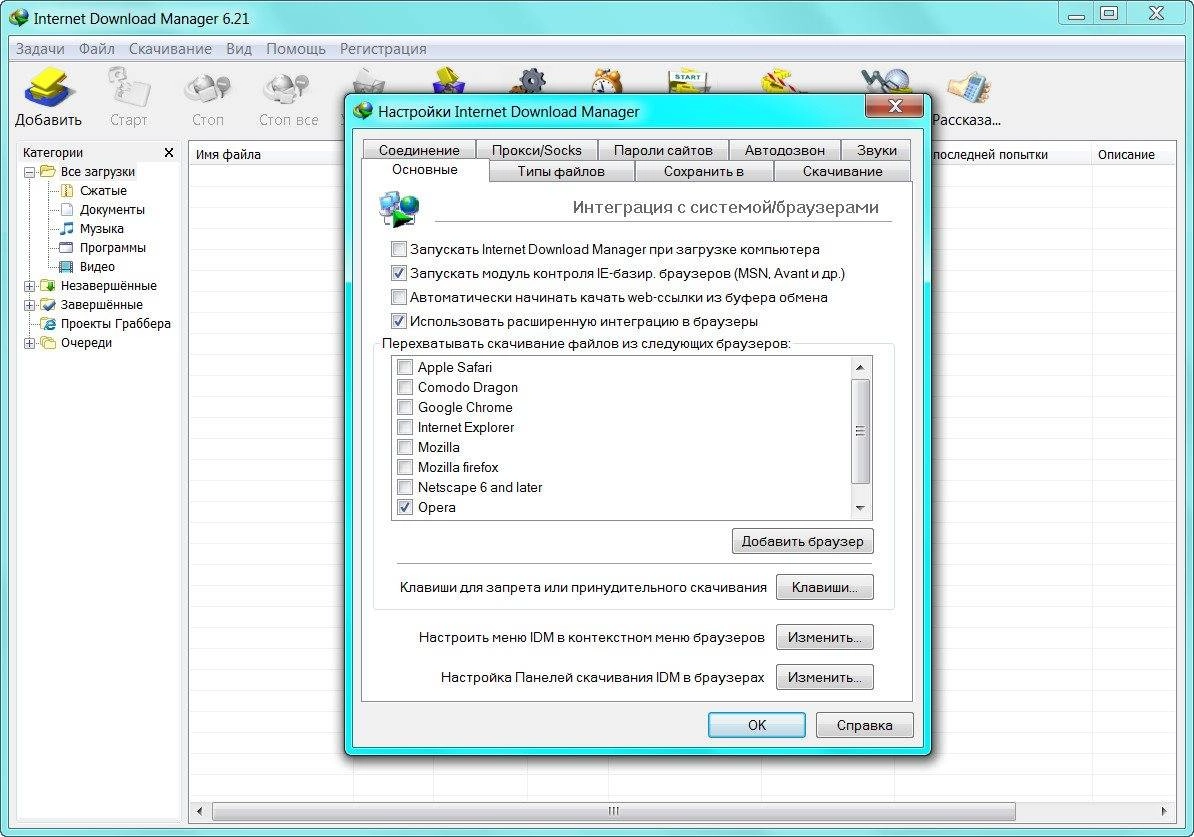Open the Задачи menu
This screenshot has height=837, width=1194.
pos(40,49)
